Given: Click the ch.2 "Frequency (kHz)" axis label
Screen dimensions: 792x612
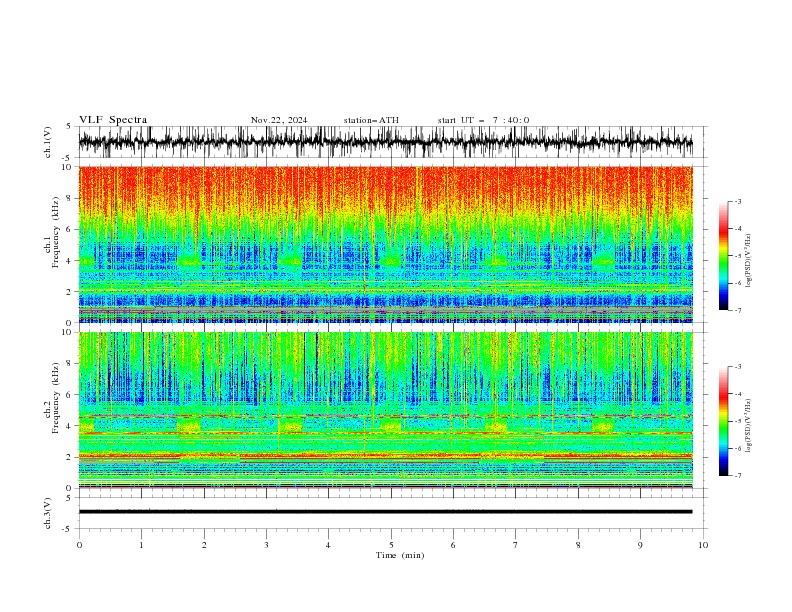Looking at the screenshot, I should (55, 398).
